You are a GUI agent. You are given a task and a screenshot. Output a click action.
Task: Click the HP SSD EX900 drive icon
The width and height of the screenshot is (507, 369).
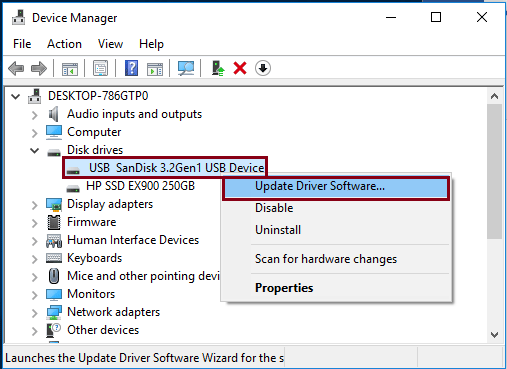click(x=73, y=188)
